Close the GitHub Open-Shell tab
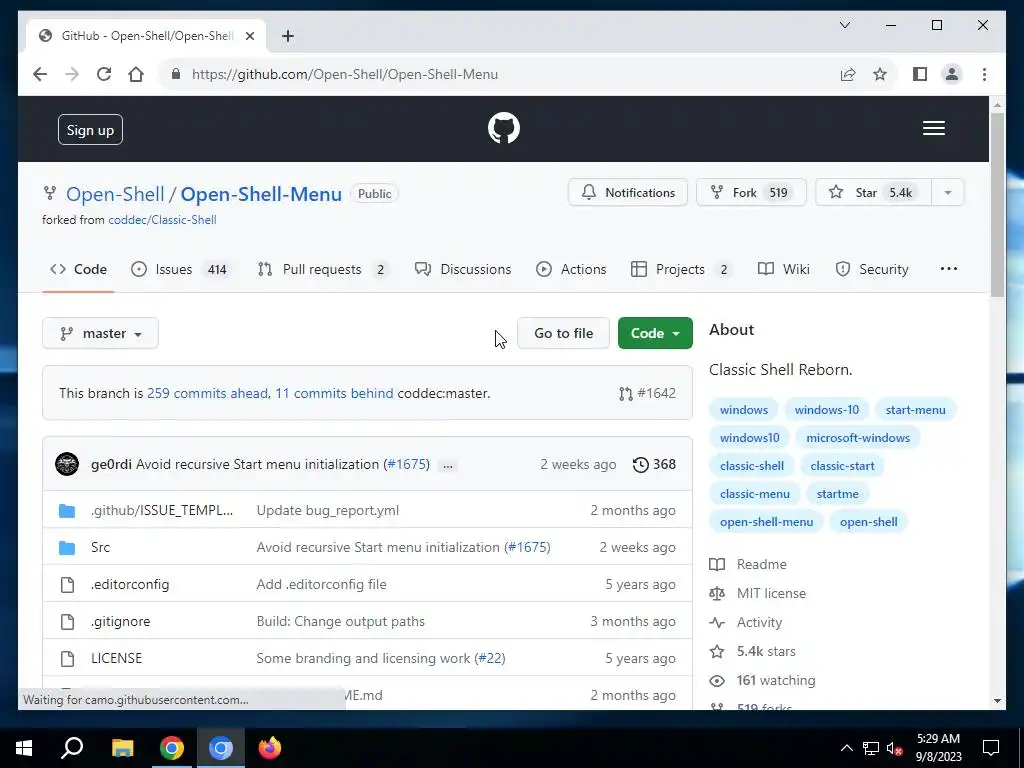1024x768 pixels. click(x=249, y=36)
